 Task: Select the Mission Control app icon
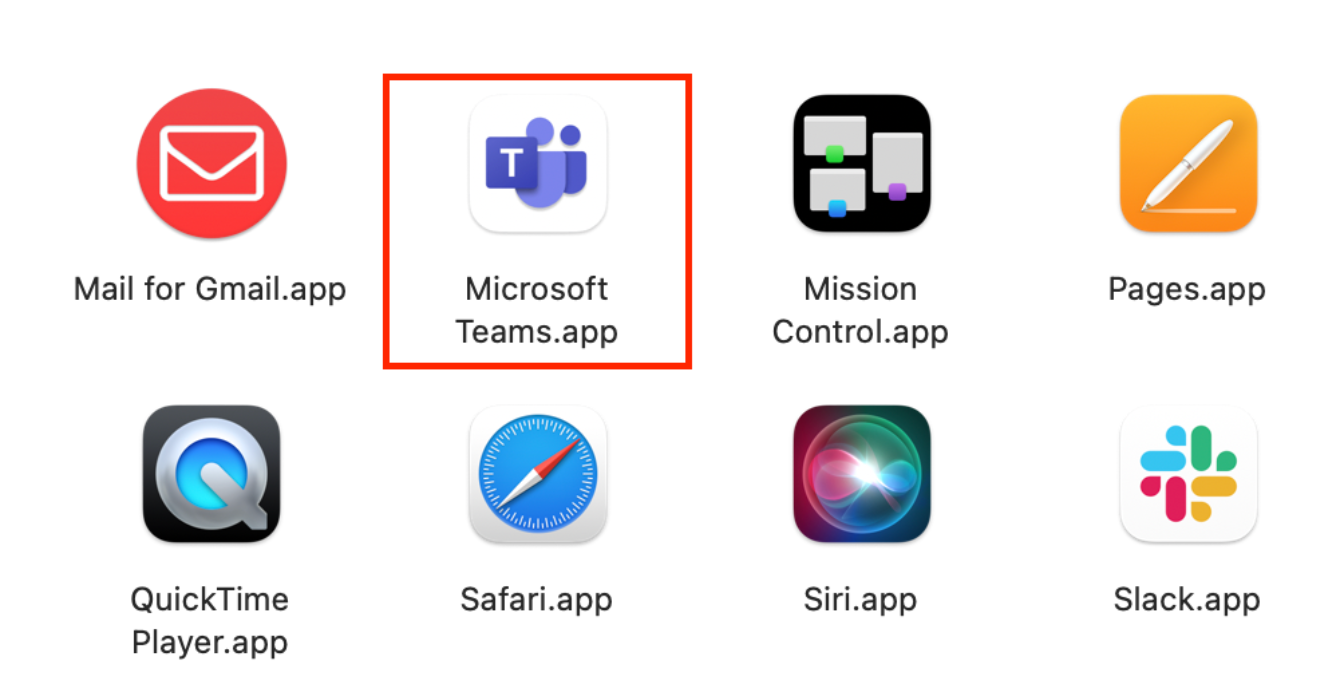click(x=861, y=163)
